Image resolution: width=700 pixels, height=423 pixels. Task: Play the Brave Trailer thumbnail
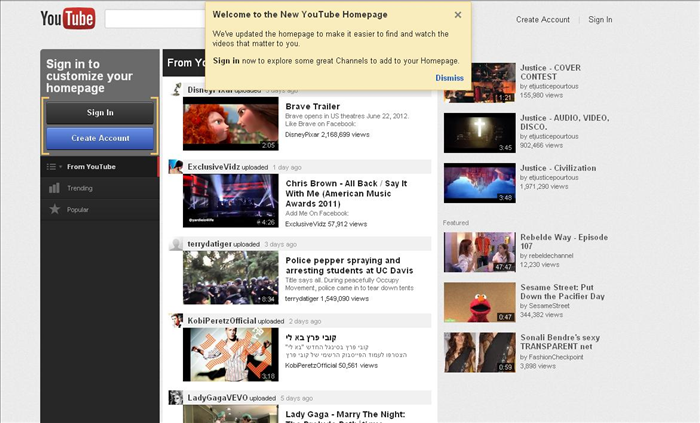[231, 124]
